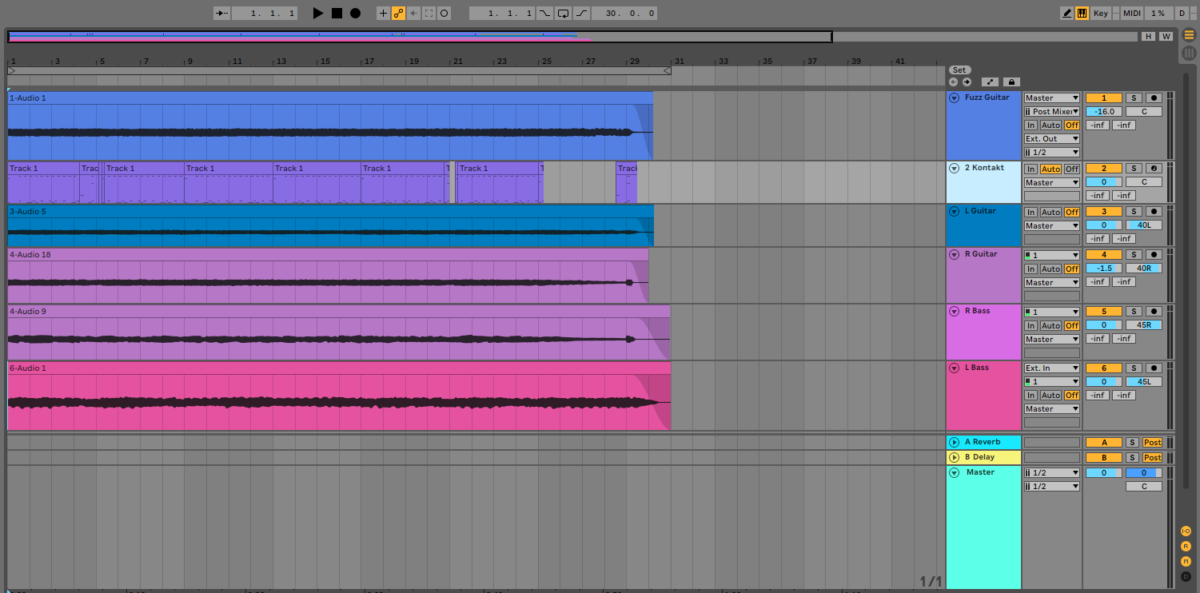Toggle Lock Envelopes padlock icon
The width and height of the screenshot is (1200, 593).
click(x=1012, y=81)
